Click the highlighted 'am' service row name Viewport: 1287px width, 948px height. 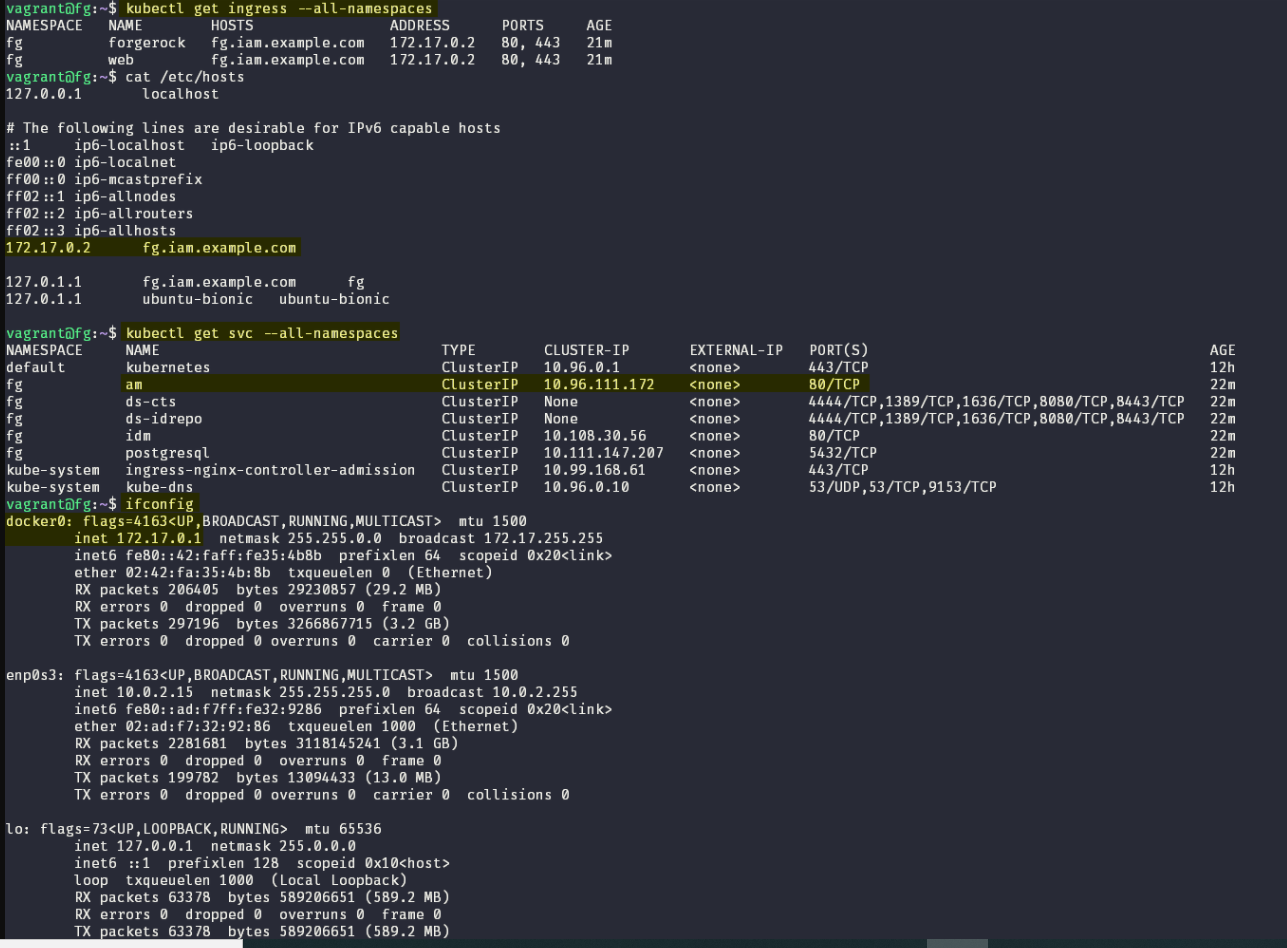tap(134, 384)
